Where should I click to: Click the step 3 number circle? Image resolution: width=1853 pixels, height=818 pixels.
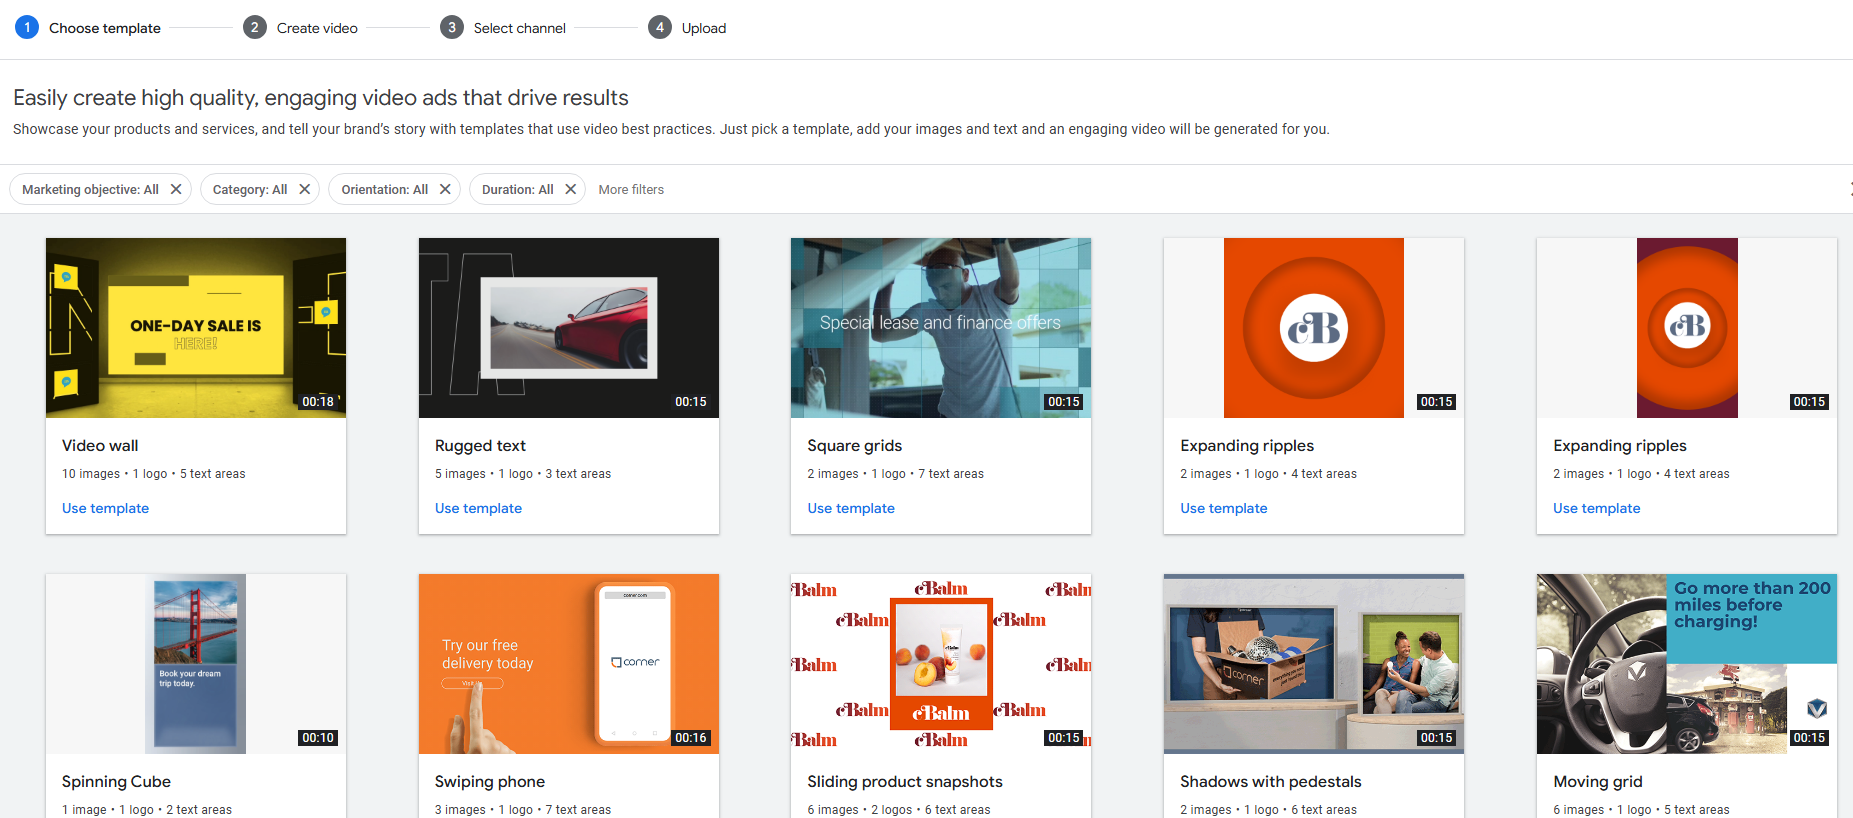click(x=452, y=28)
